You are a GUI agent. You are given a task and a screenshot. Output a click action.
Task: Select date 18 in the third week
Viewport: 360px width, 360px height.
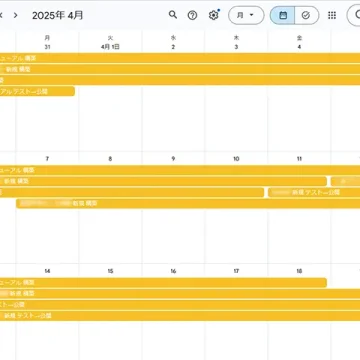coord(299,271)
